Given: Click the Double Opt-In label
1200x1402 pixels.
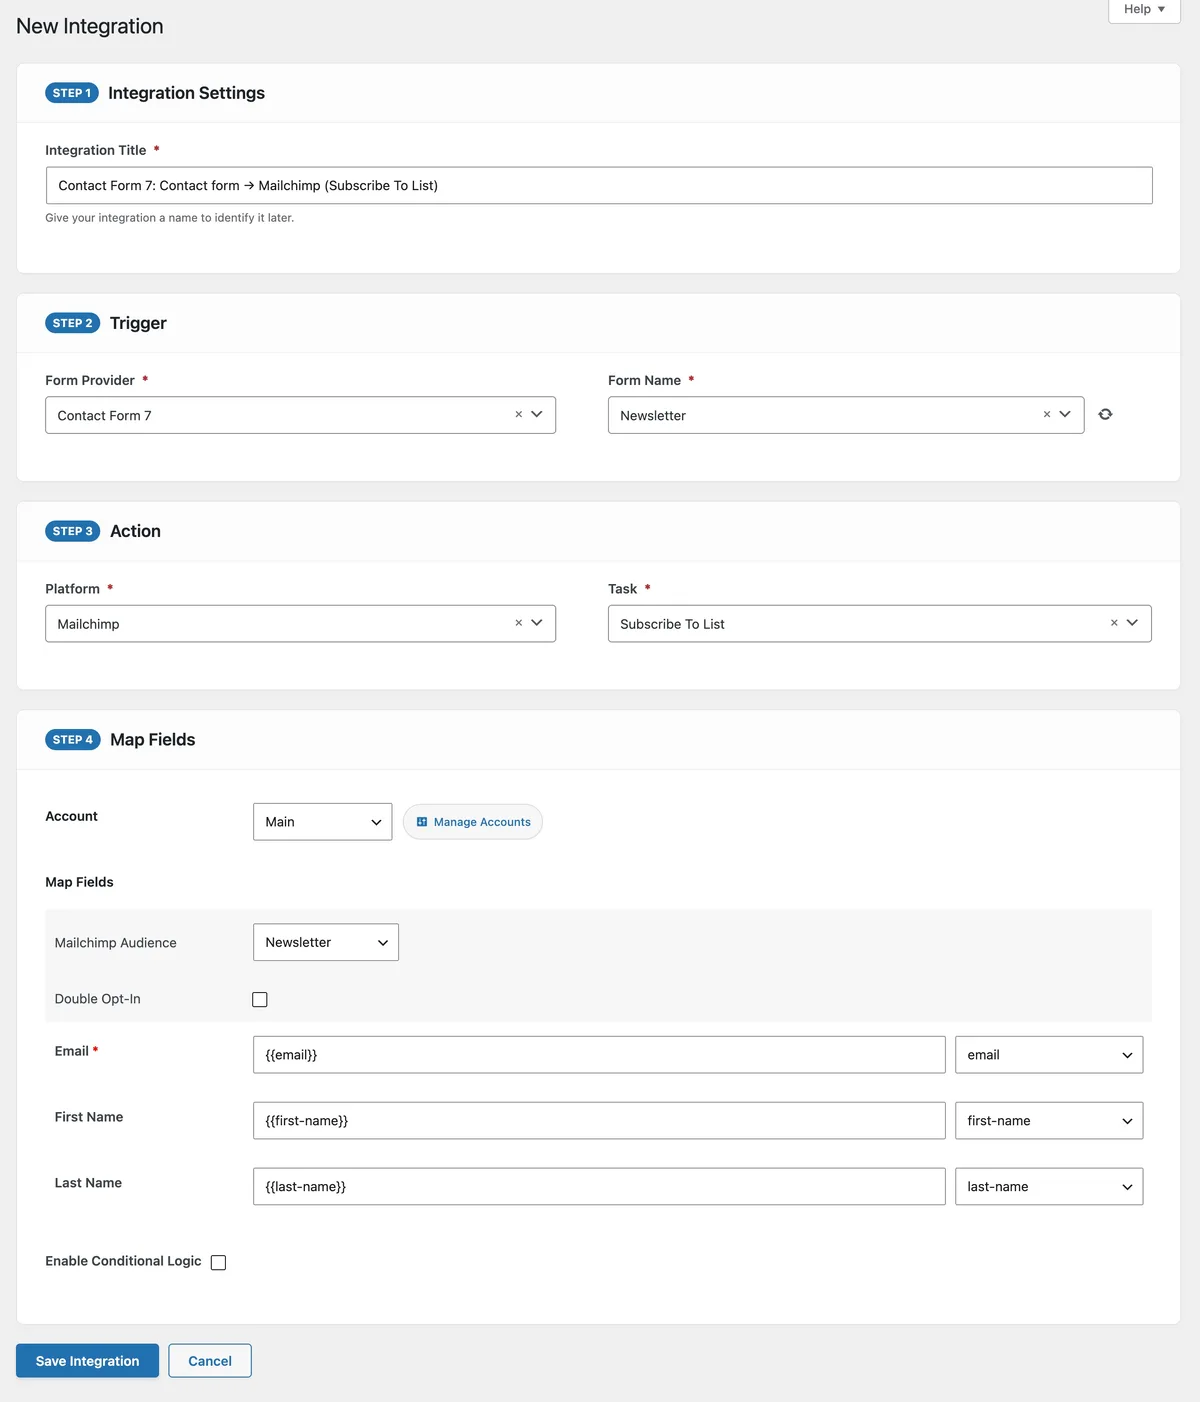Looking at the screenshot, I should (x=97, y=999).
